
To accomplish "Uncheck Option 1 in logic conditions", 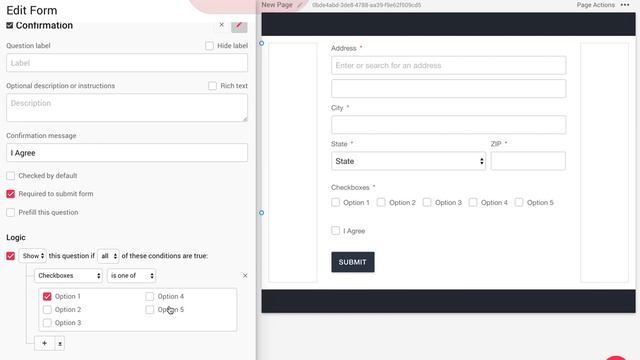I will 47,296.
